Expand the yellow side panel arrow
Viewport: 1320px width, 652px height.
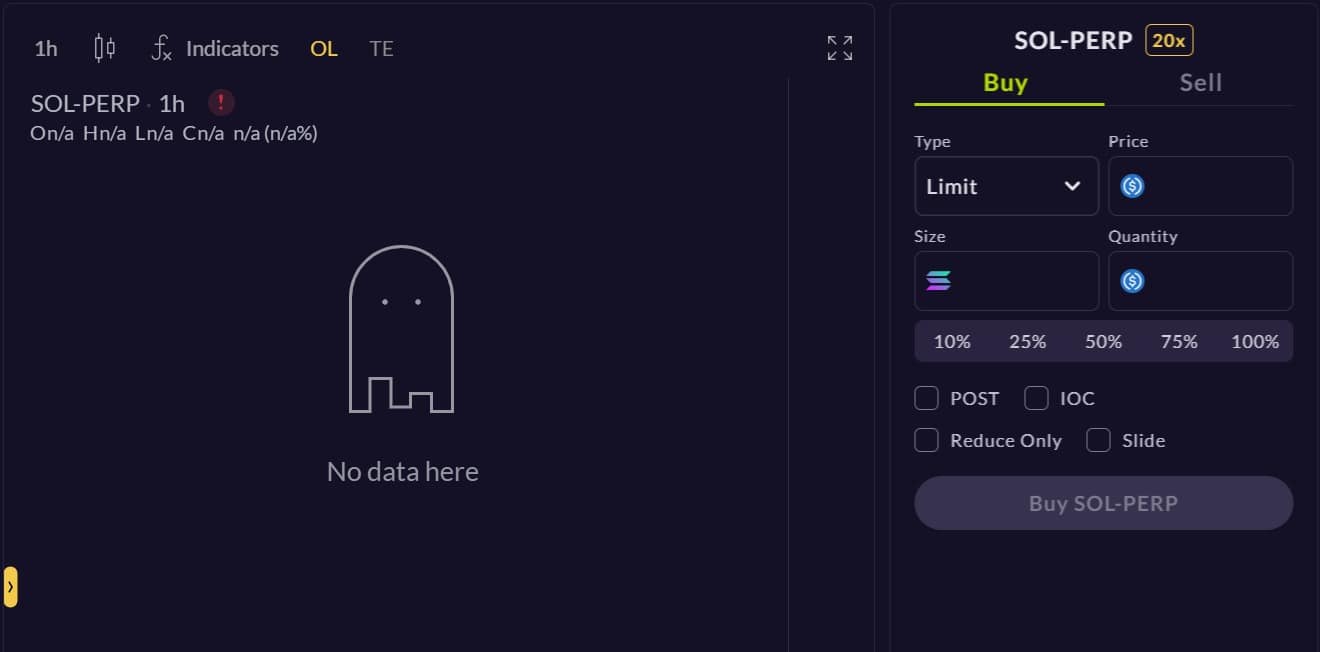tap(10, 587)
